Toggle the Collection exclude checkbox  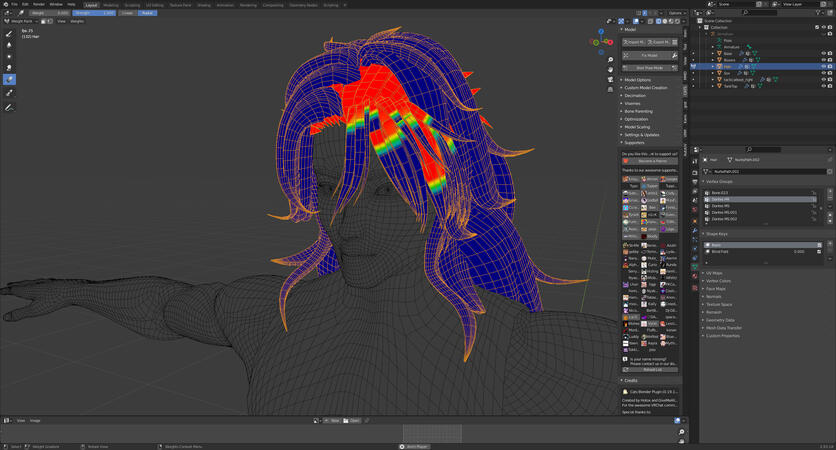tap(817, 27)
